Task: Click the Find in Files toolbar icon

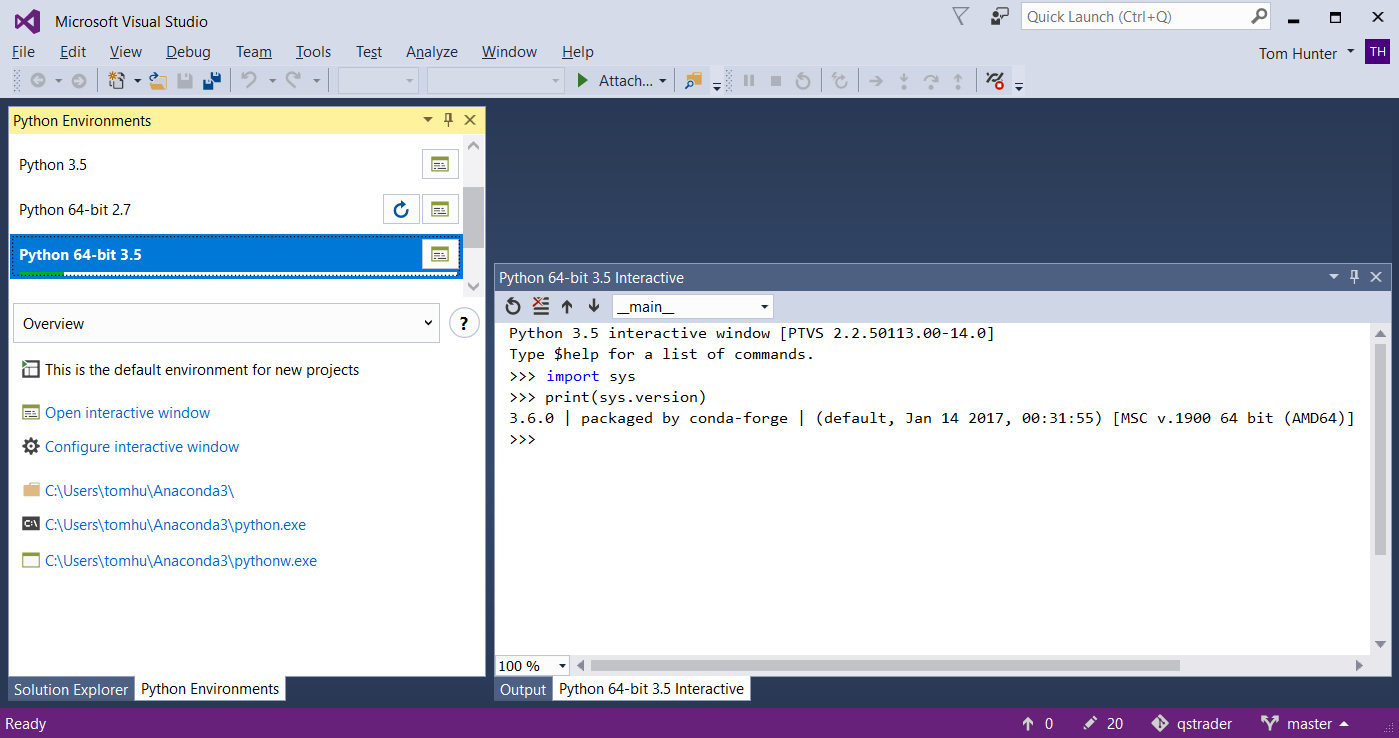Action: coord(693,81)
